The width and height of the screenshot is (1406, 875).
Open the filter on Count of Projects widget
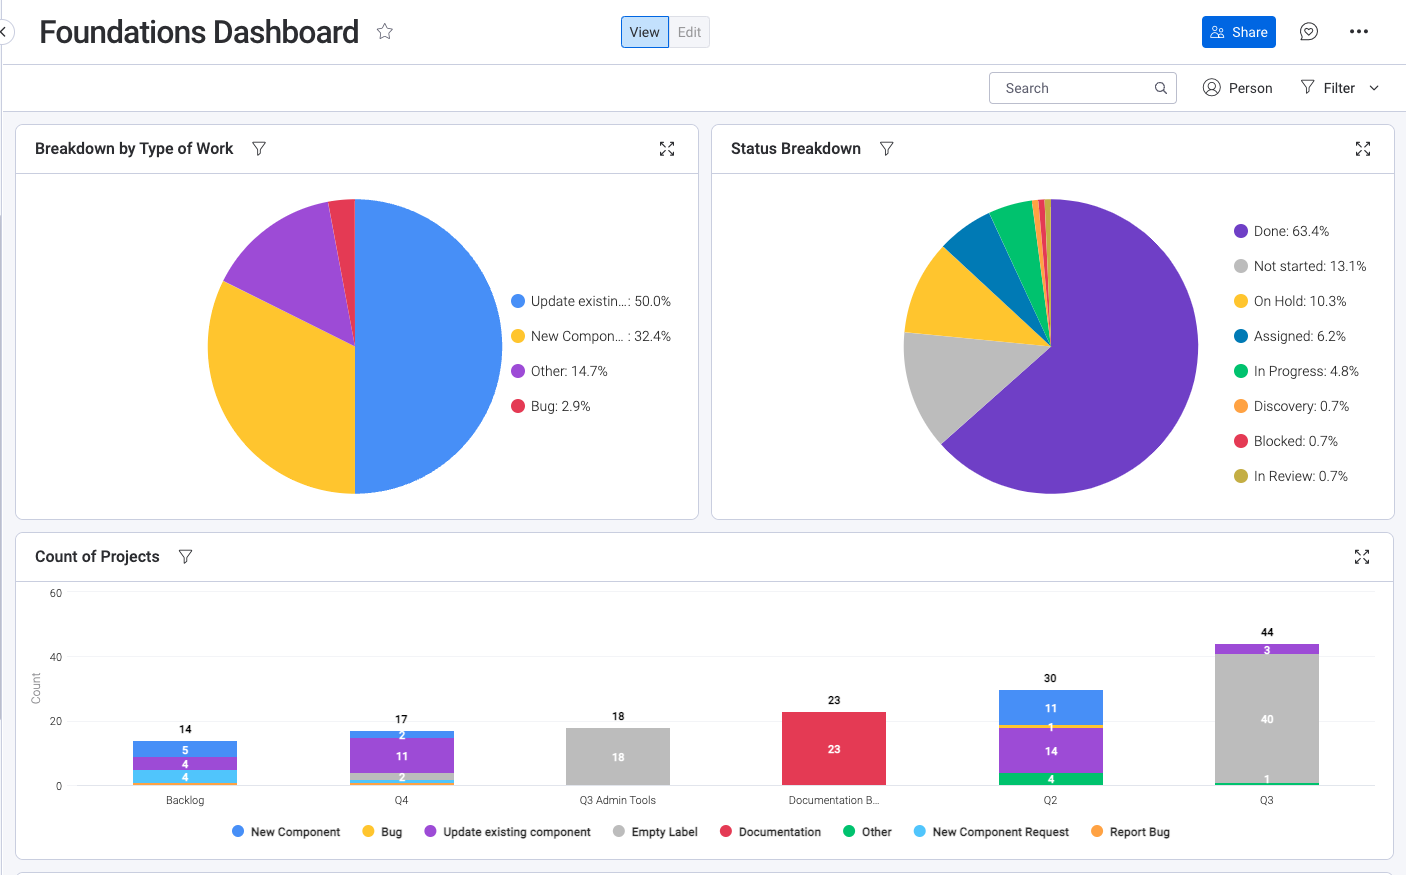tap(185, 556)
